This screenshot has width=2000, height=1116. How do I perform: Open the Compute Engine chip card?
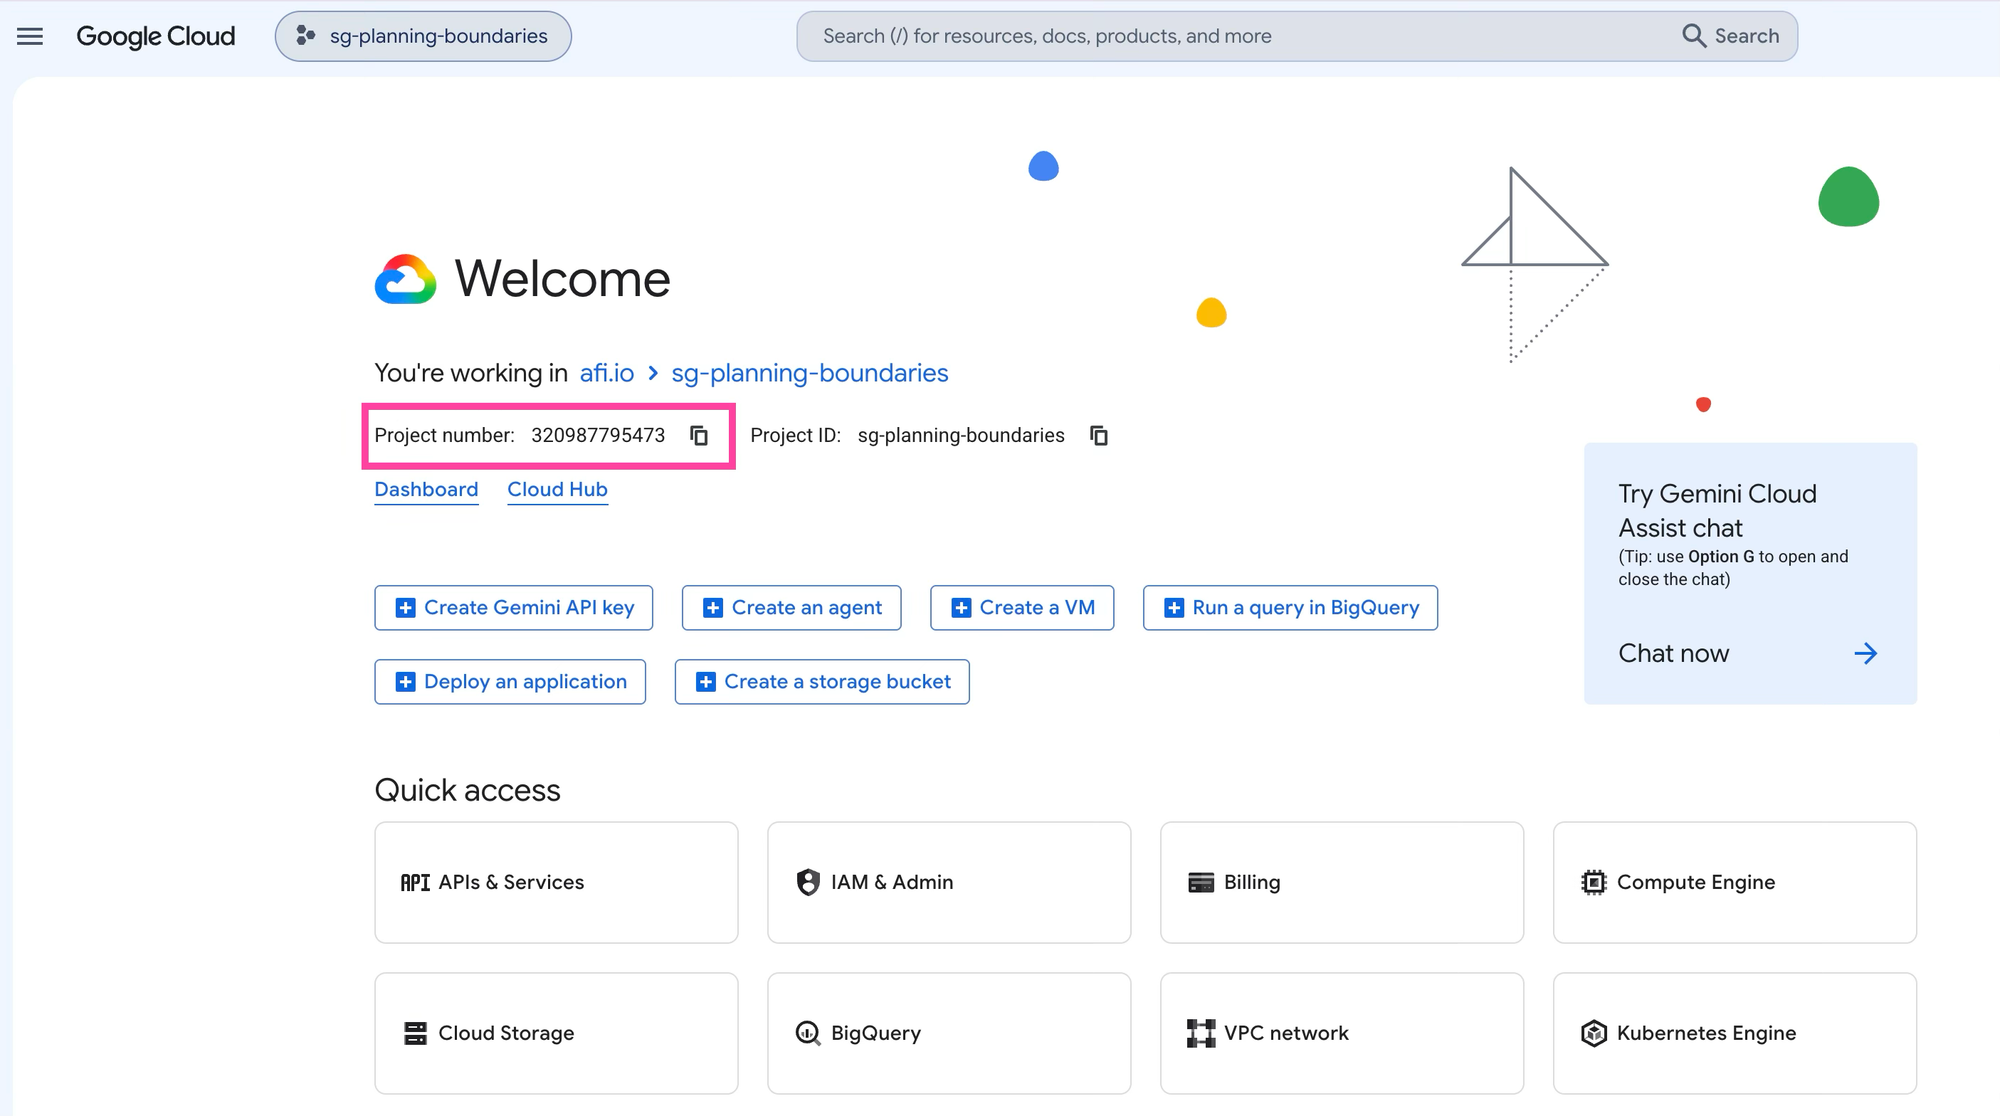[x=1735, y=883]
